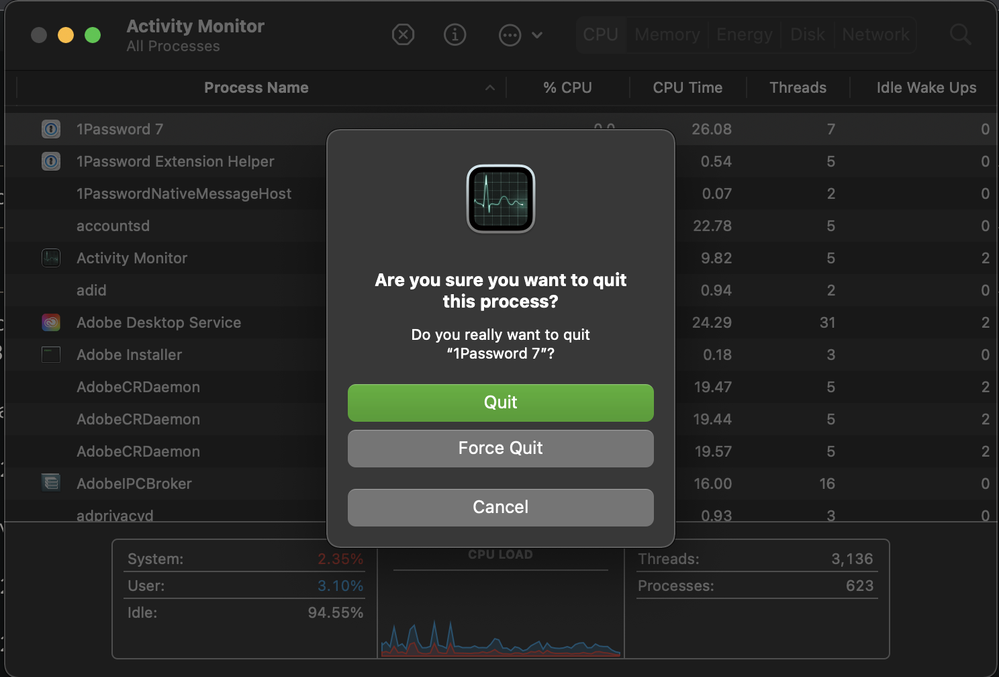Click the Activity Monitor icon in dialog
Viewport: 999px width, 677px height.
pyautogui.click(x=500, y=199)
